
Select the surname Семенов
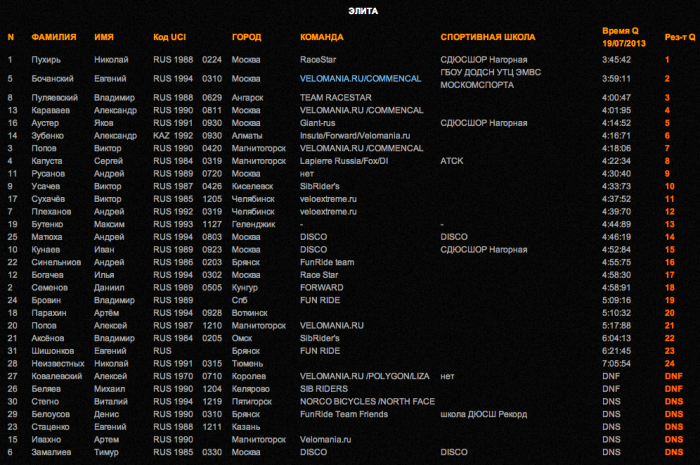[x=50, y=288]
